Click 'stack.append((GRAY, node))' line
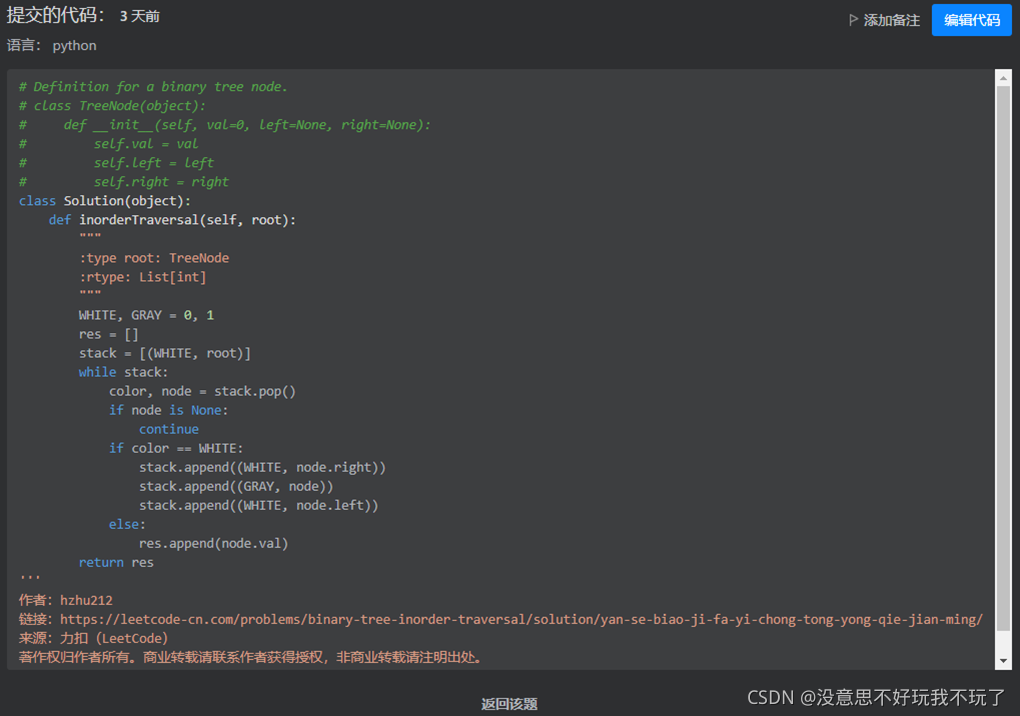Screen dimensions: 1020x716 click(236, 486)
